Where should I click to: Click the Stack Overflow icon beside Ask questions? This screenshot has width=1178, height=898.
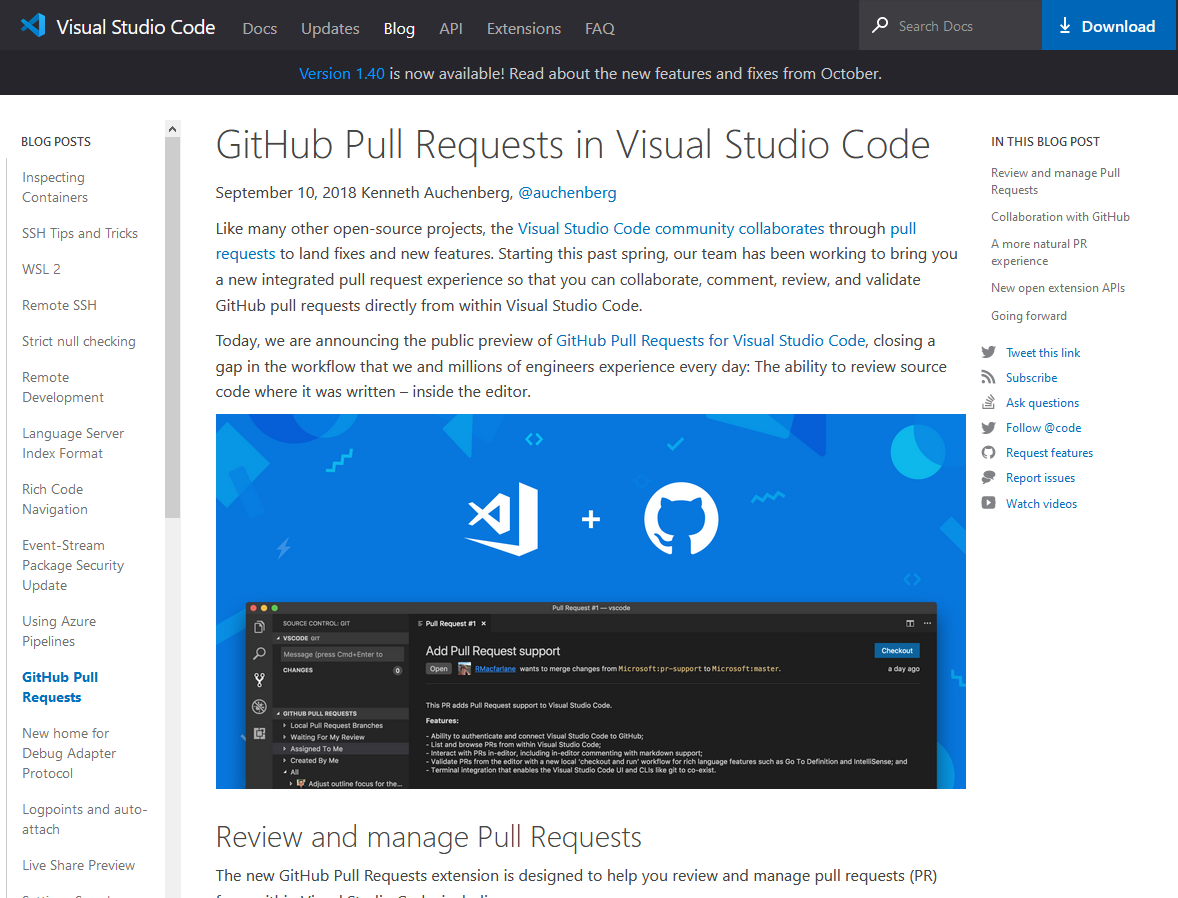[x=989, y=402]
